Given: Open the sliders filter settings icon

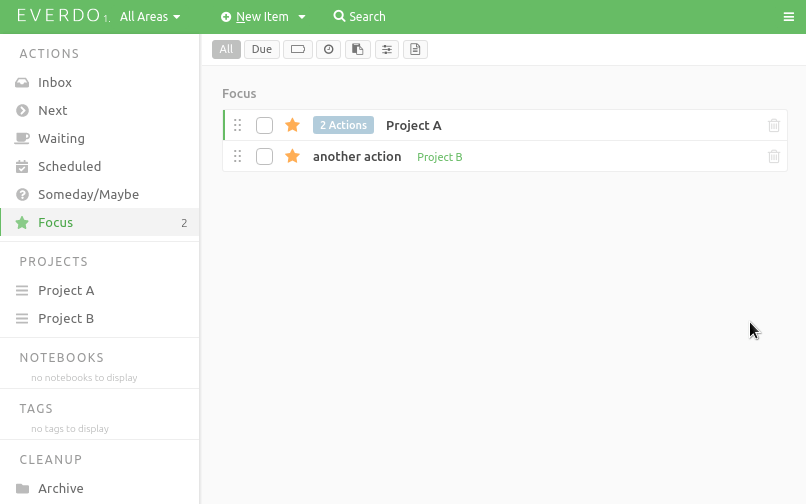Looking at the screenshot, I should point(387,49).
